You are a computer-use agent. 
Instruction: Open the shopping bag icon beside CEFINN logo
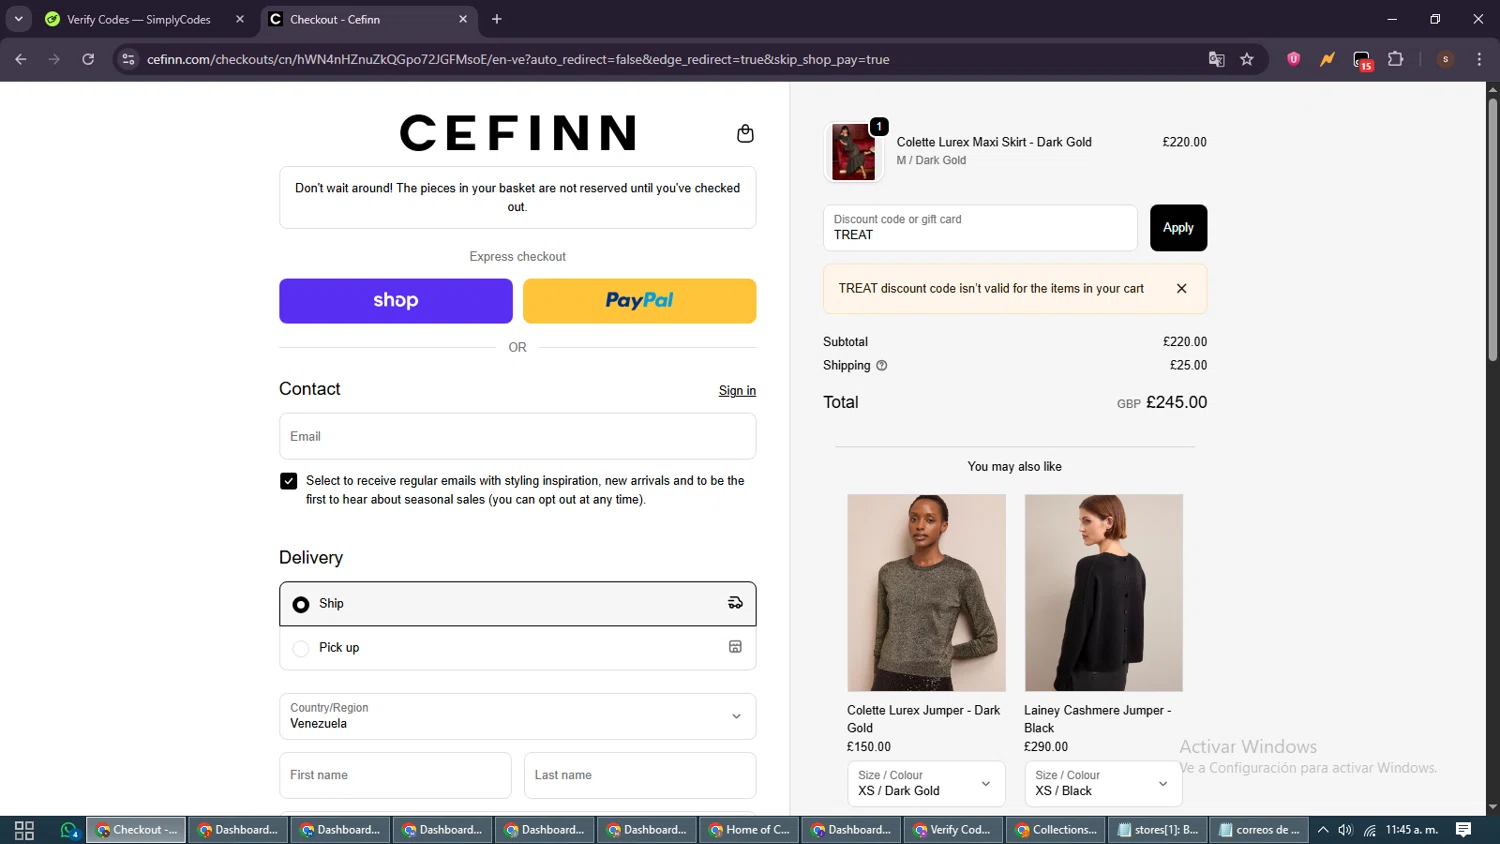click(x=745, y=134)
